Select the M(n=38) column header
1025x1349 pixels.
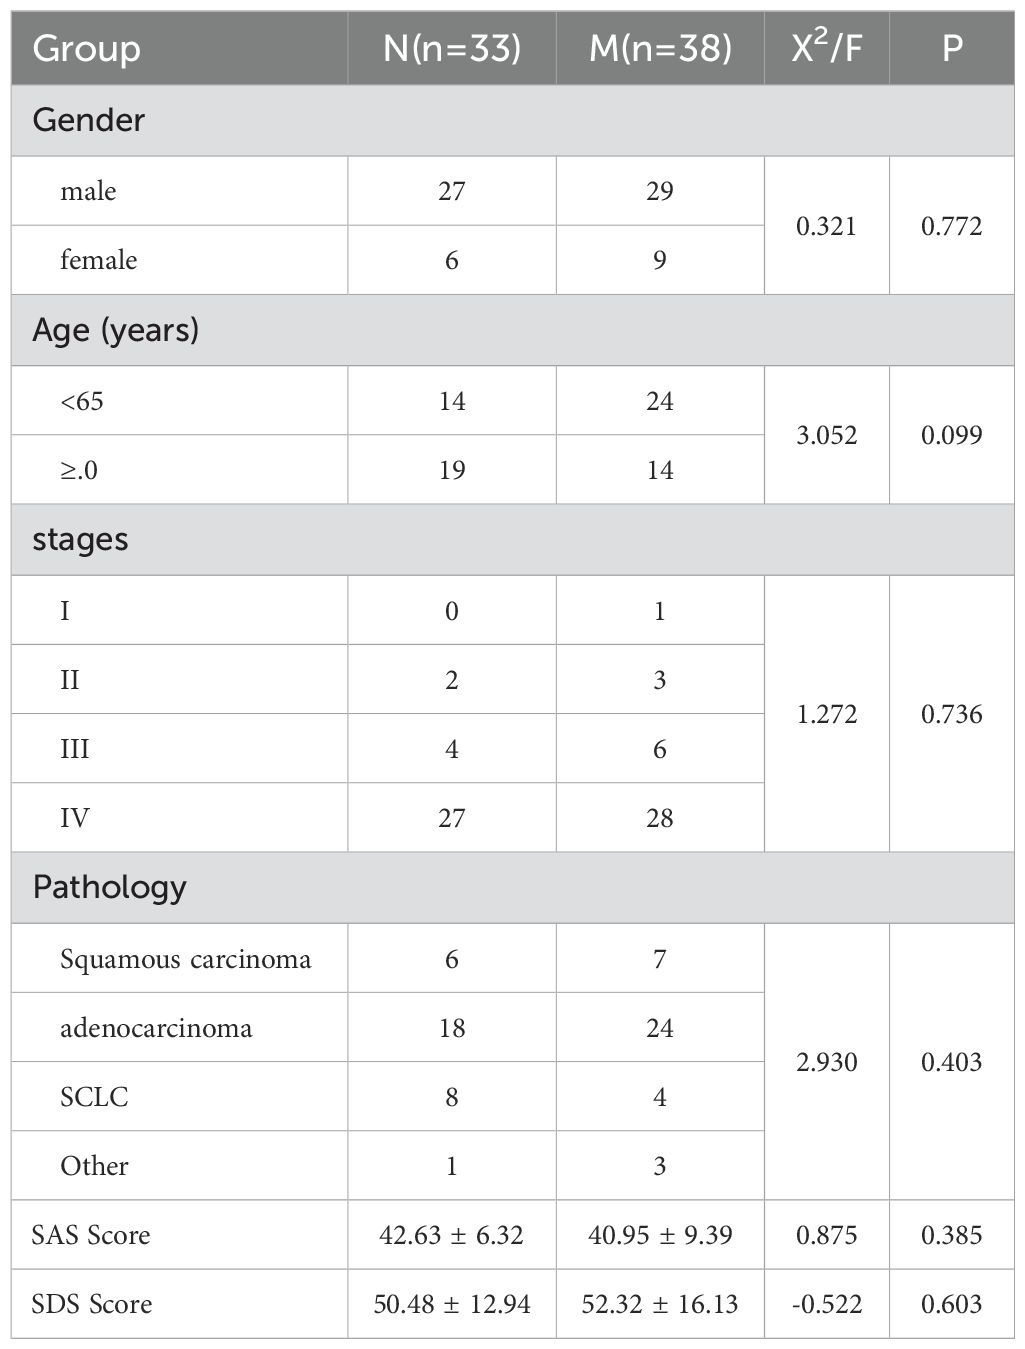click(x=660, y=49)
